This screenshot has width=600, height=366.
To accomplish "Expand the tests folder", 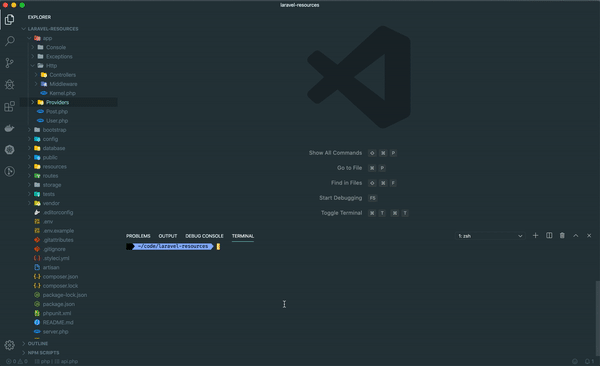I will [x=49, y=194].
